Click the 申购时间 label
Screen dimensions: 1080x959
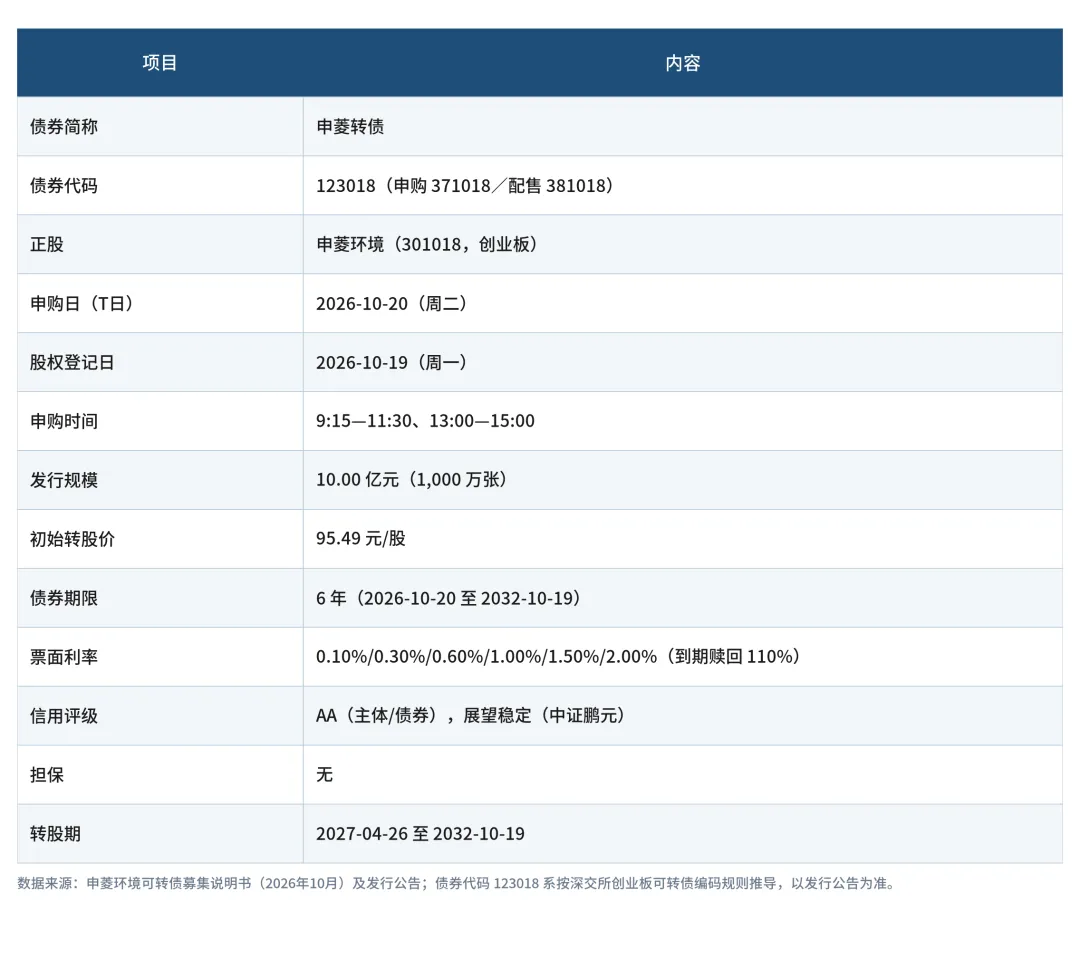pyautogui.click(x=63, y=421)
